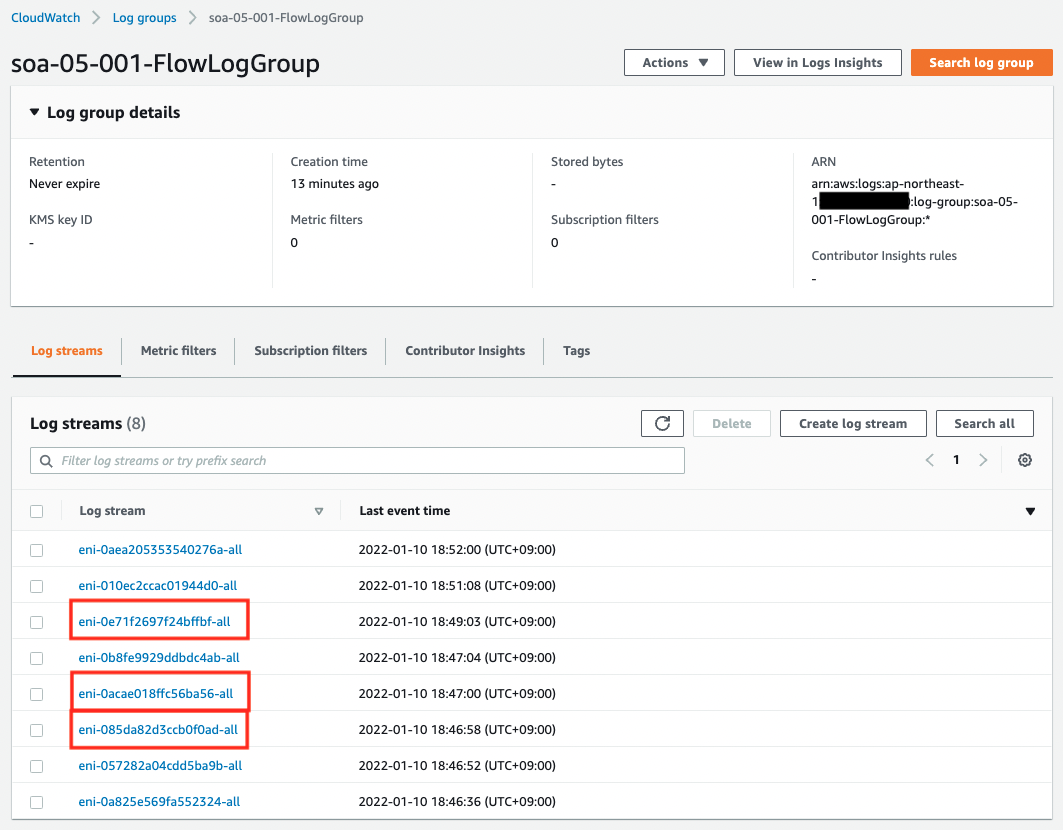Collapse the Log group details section
Image resolution: width=1063 pixels, height=830 pixels.
point(35,113)
